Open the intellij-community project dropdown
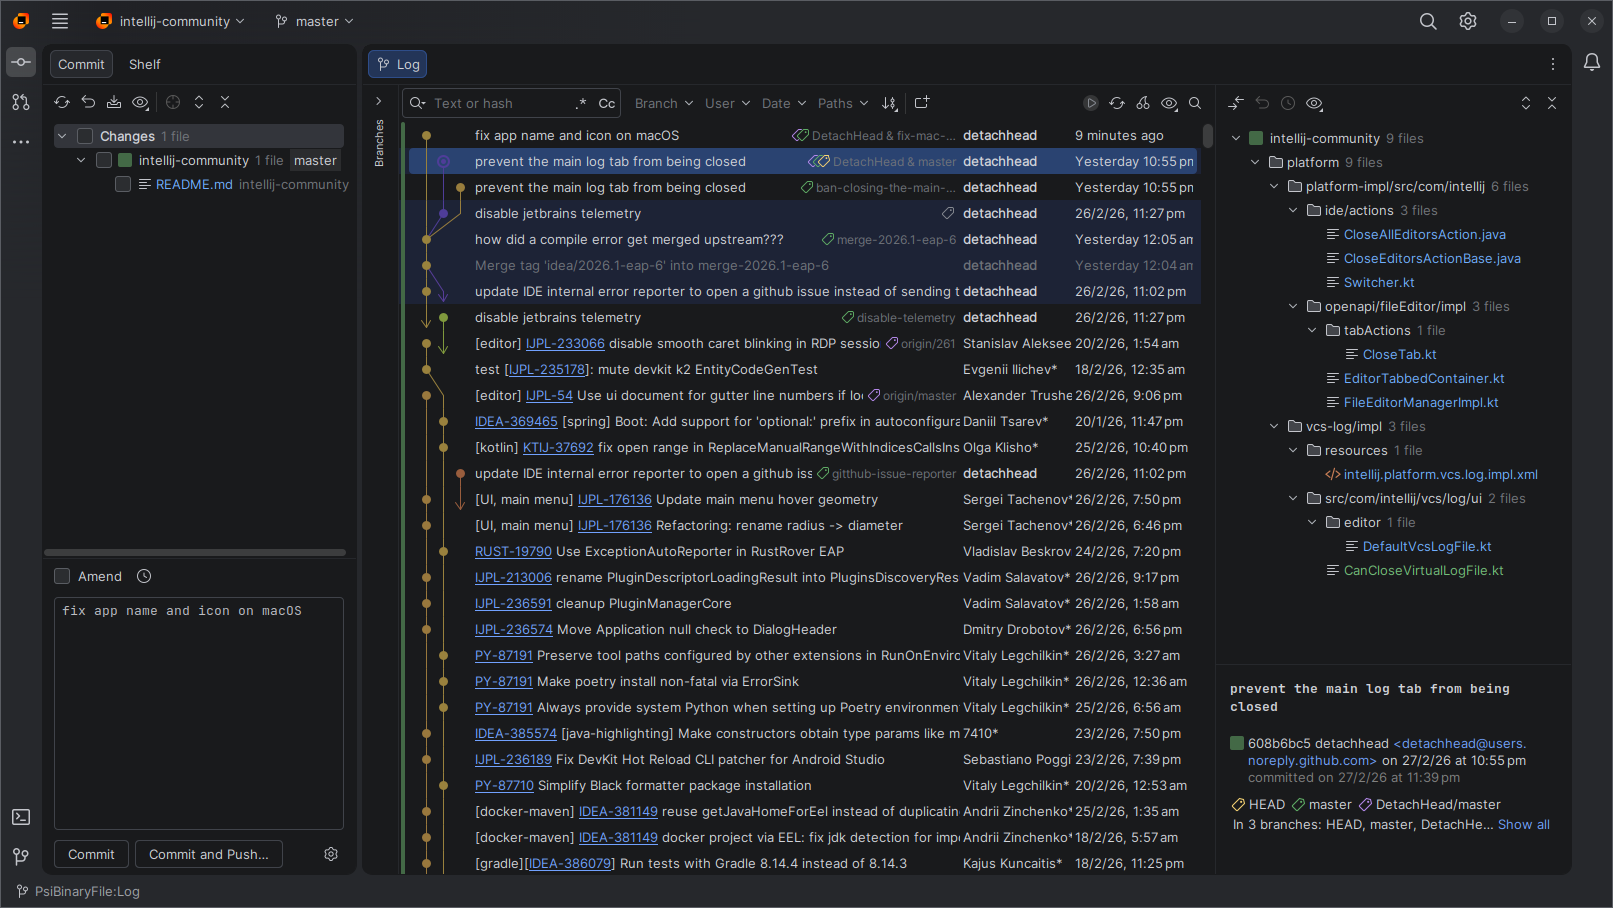The width and height of the screenshot is (1613, 908). [x=171, y=21]
